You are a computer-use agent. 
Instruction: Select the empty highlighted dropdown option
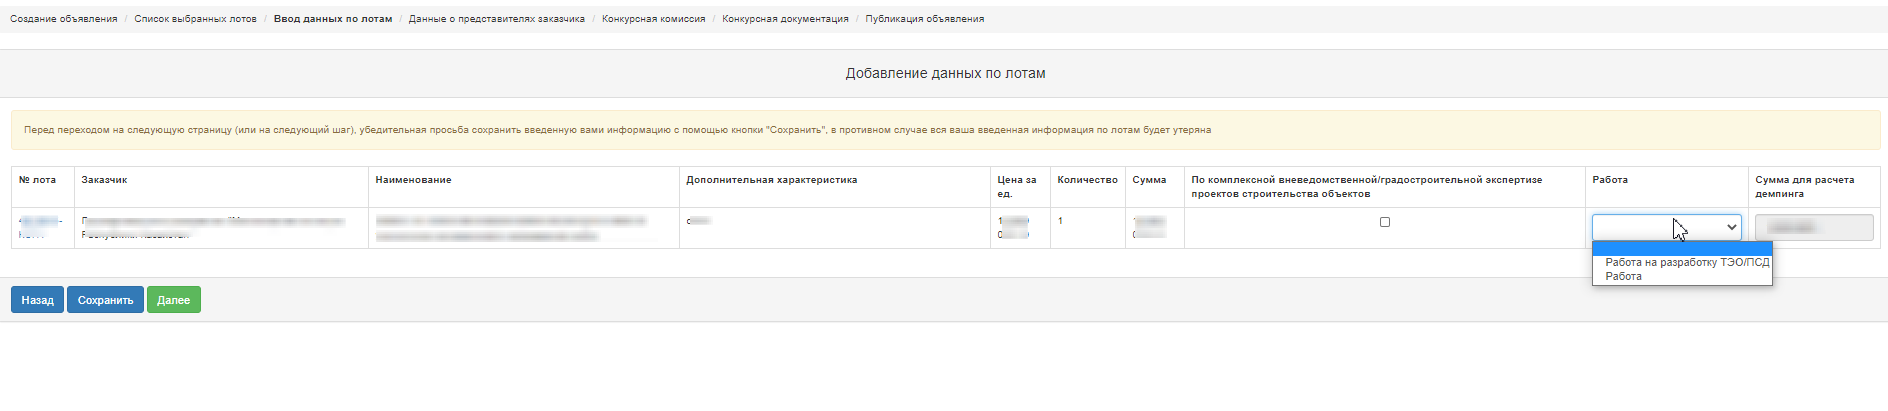1681,249
